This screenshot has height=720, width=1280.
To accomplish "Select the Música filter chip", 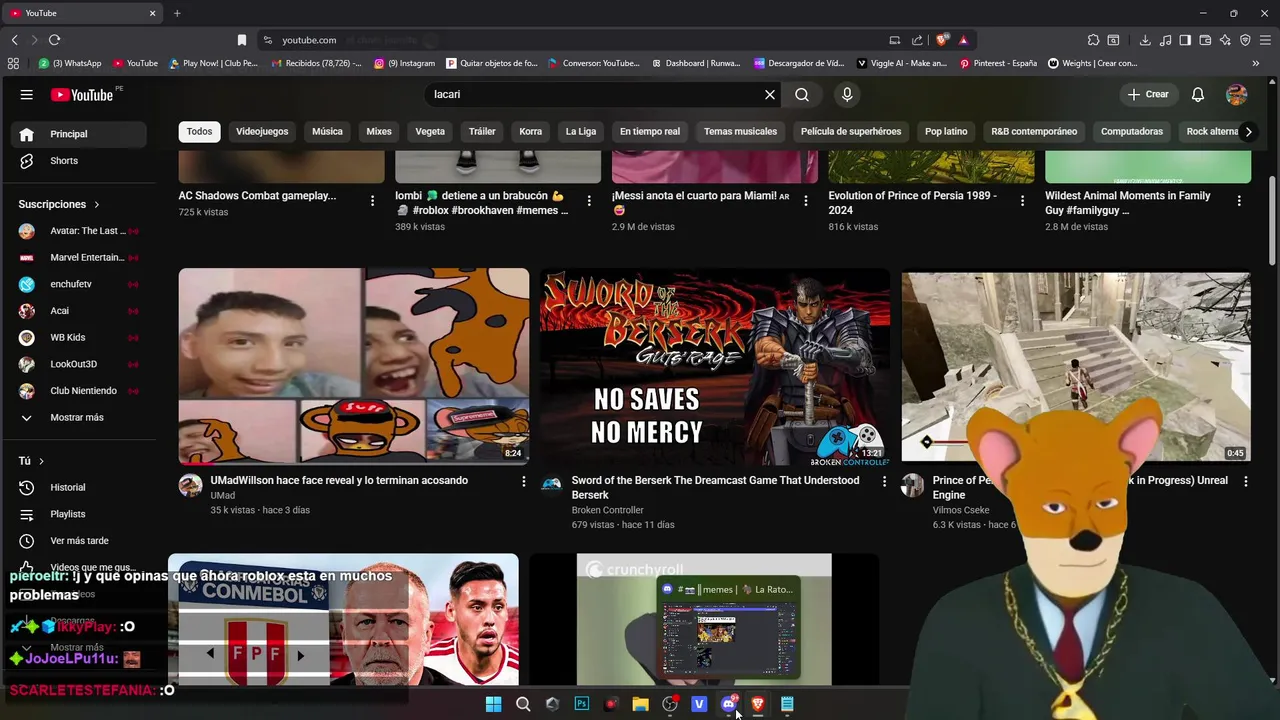I will (x=327, y=131).
